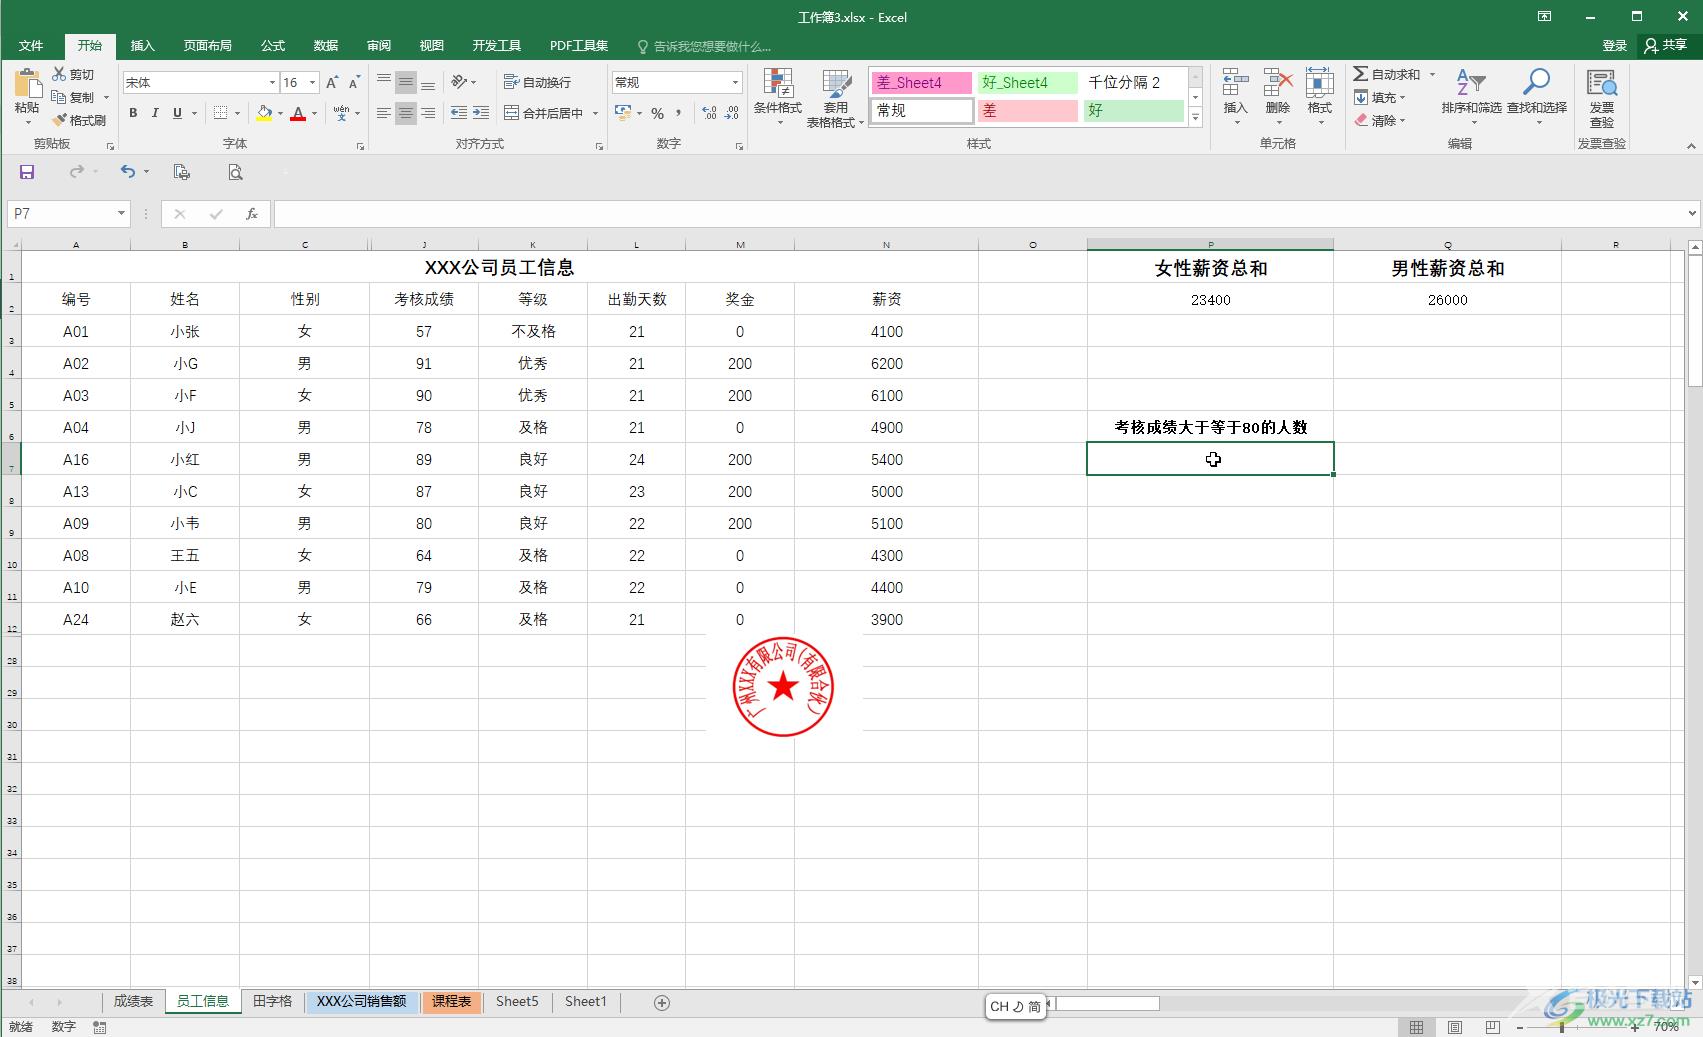Image resolution: width=1703 pixels, height=1037 pixels.
Task: Click the print preview icon
Action: point(235,172)
